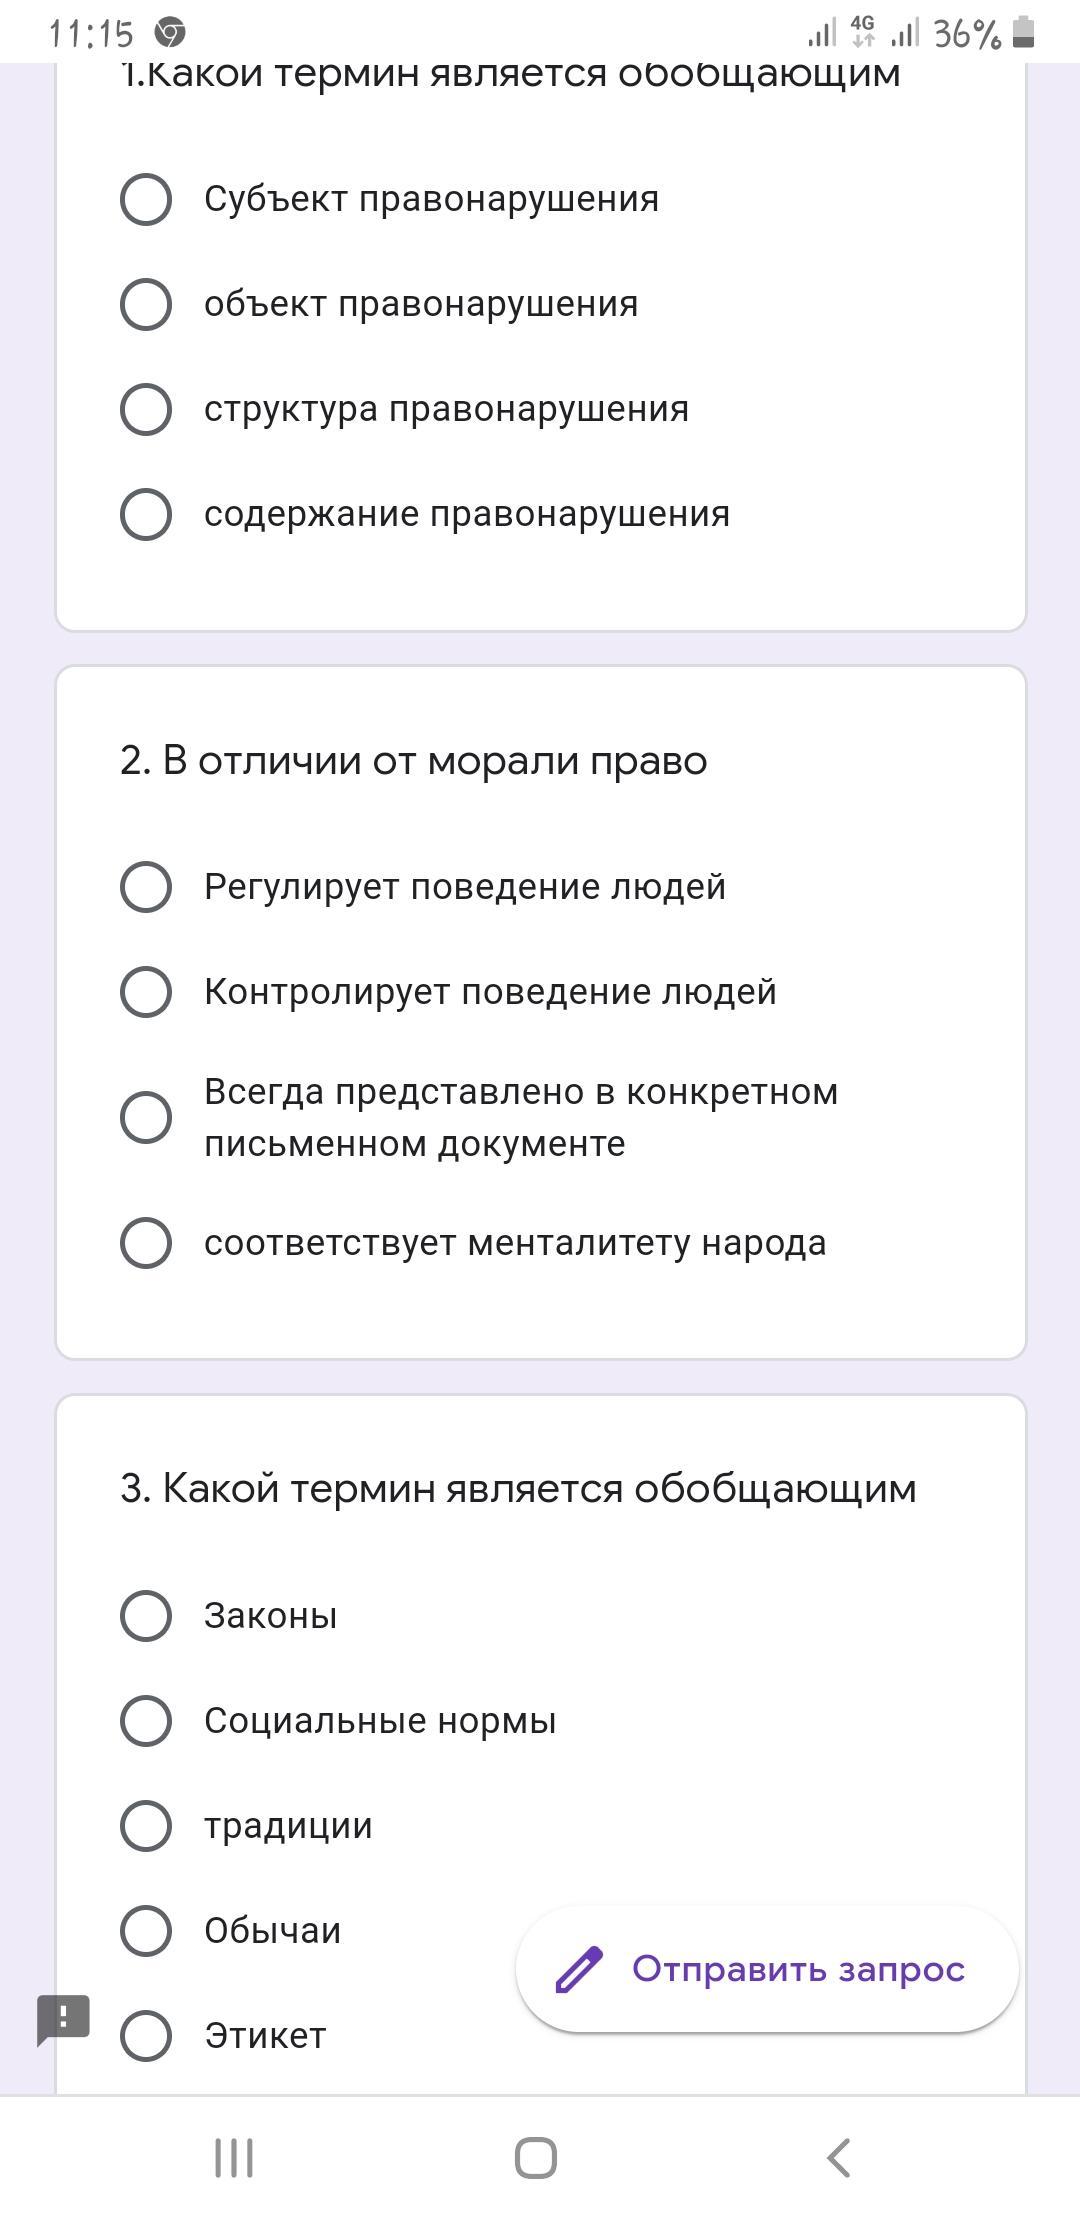Select the 'традиции' option

tap(146, 1826)
